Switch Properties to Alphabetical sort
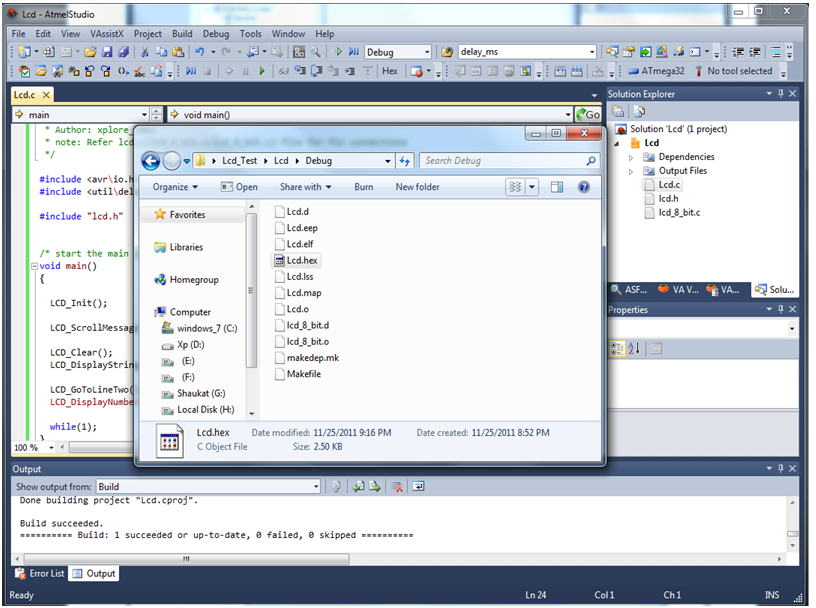The image size is (816, 608). tap(634, 349)
